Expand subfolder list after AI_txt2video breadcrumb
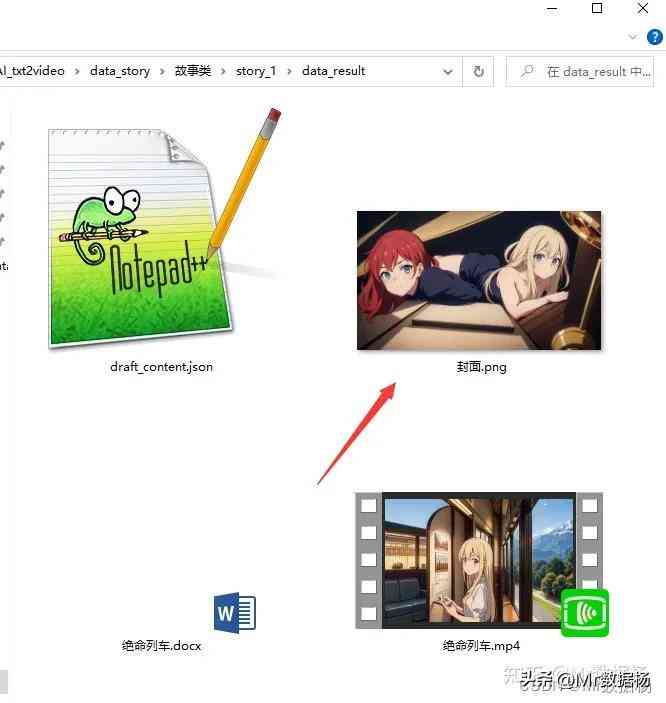 coord(77,71)
